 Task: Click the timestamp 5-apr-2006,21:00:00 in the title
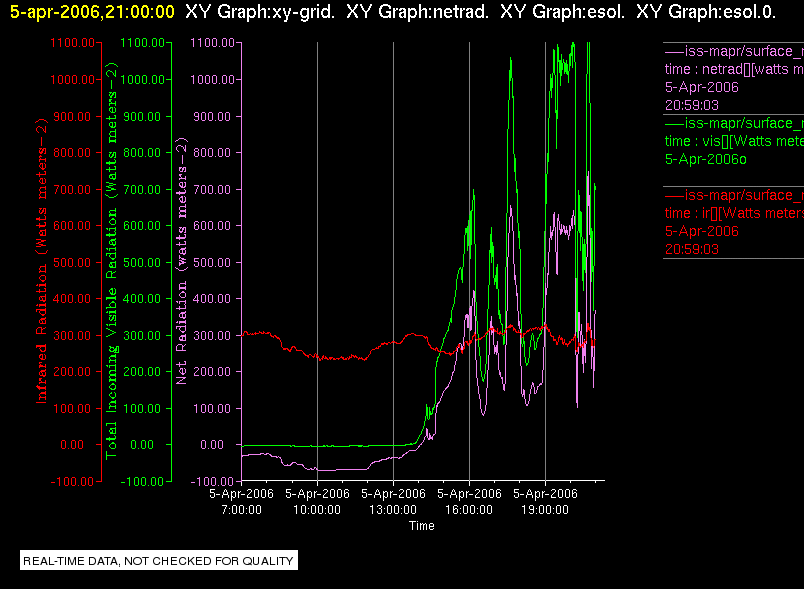[x=92, y=12]
